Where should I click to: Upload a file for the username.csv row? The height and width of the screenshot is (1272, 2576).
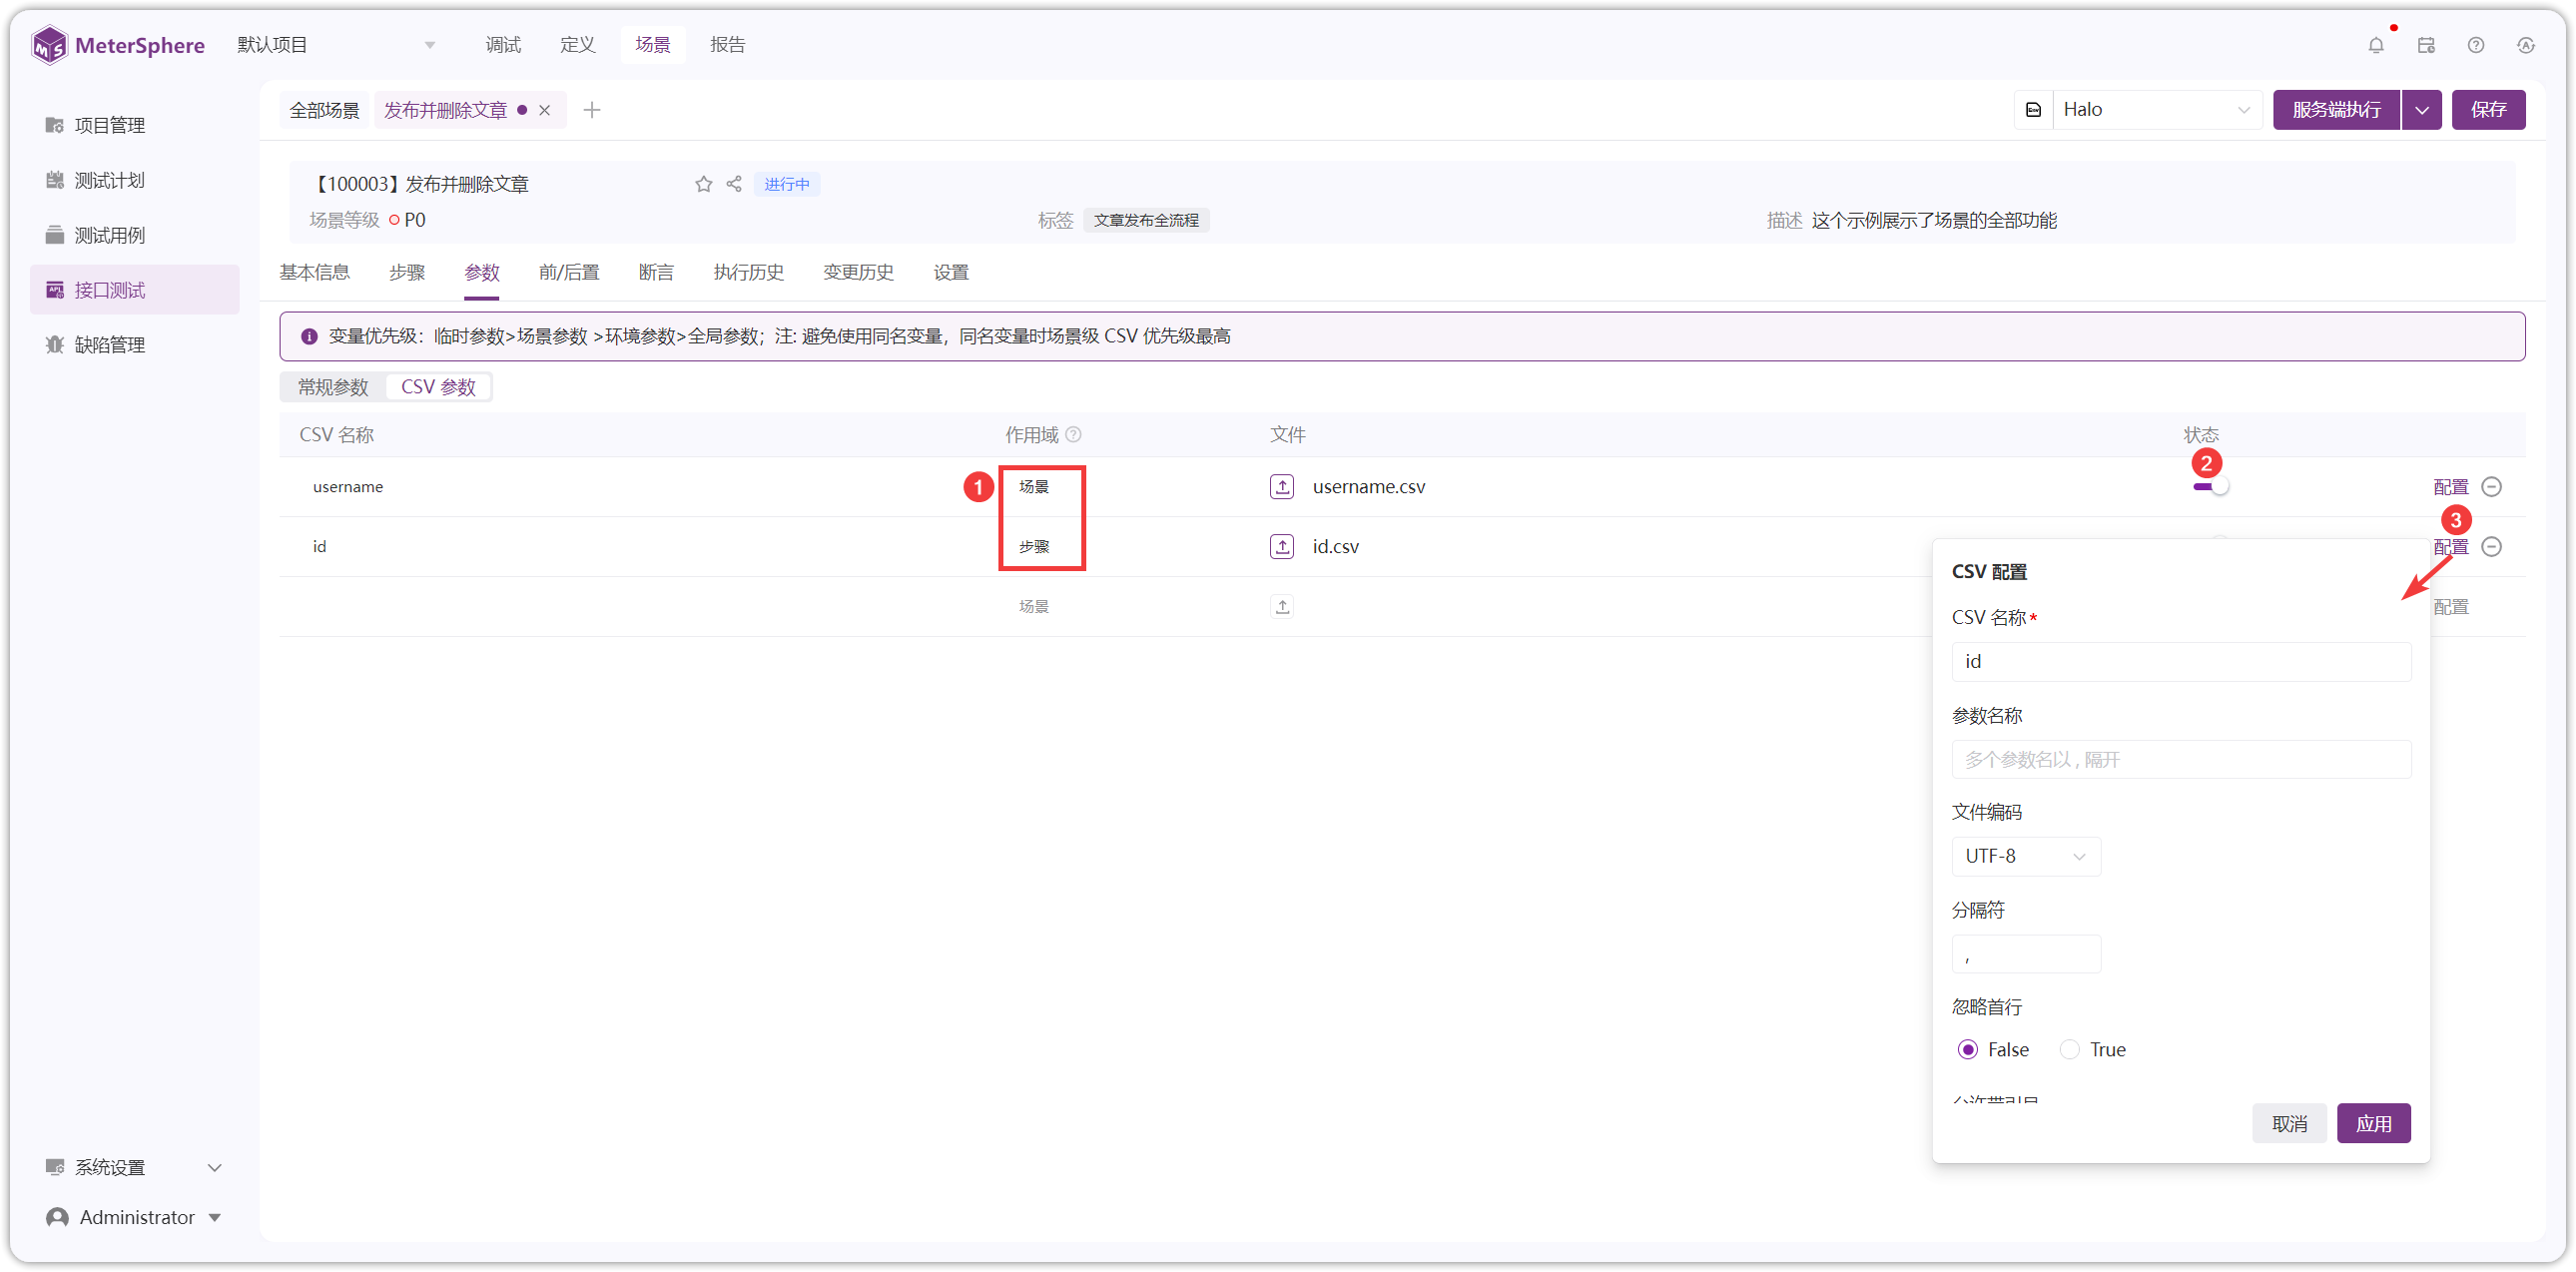tap(1282, 487)
